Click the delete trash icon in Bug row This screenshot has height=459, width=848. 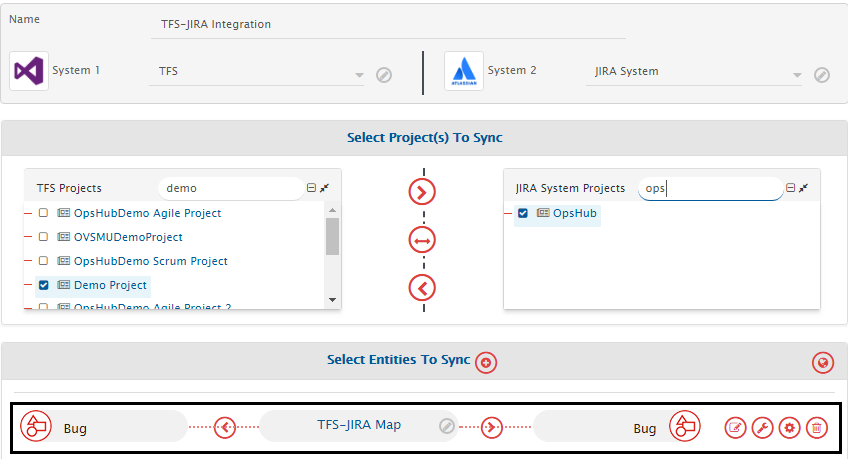[x=817, y=428]
